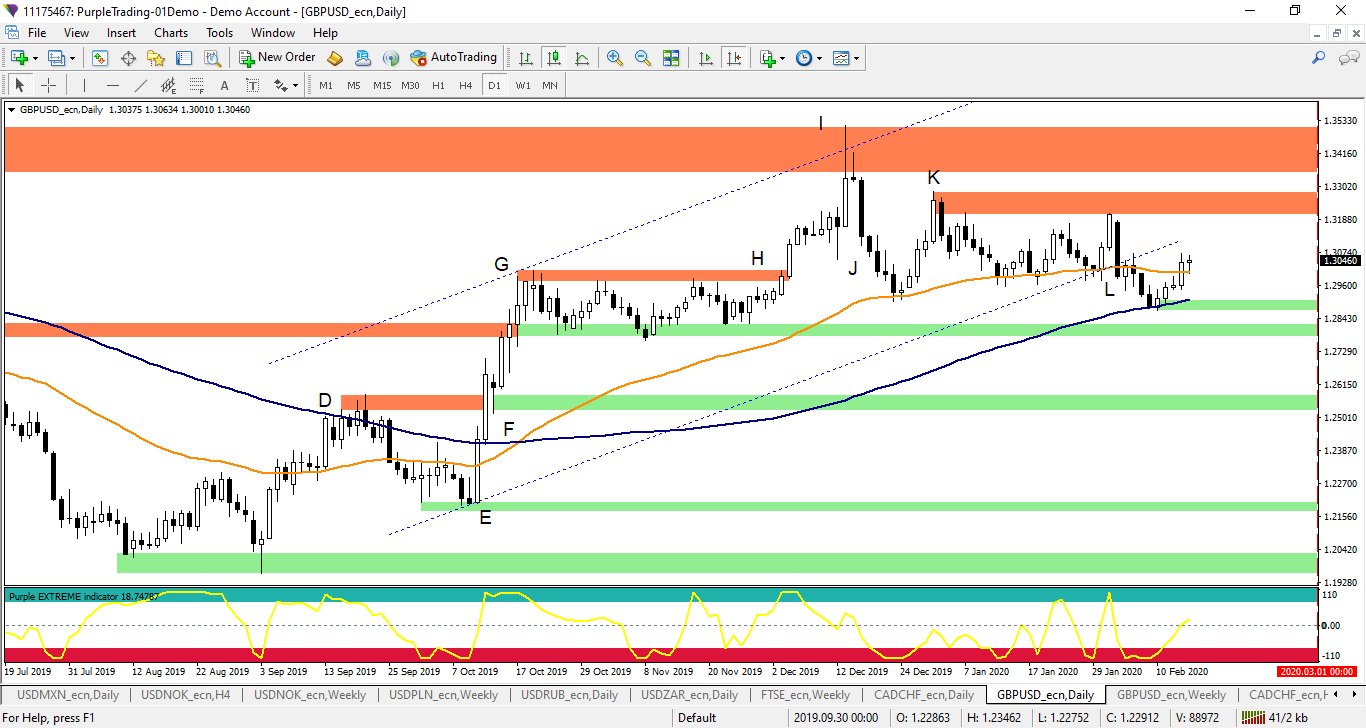Image resolution: width=1366 pixels, height=728 pixels.
Task: Switch to Candlesticks chart mode
Action: point(554,58)
